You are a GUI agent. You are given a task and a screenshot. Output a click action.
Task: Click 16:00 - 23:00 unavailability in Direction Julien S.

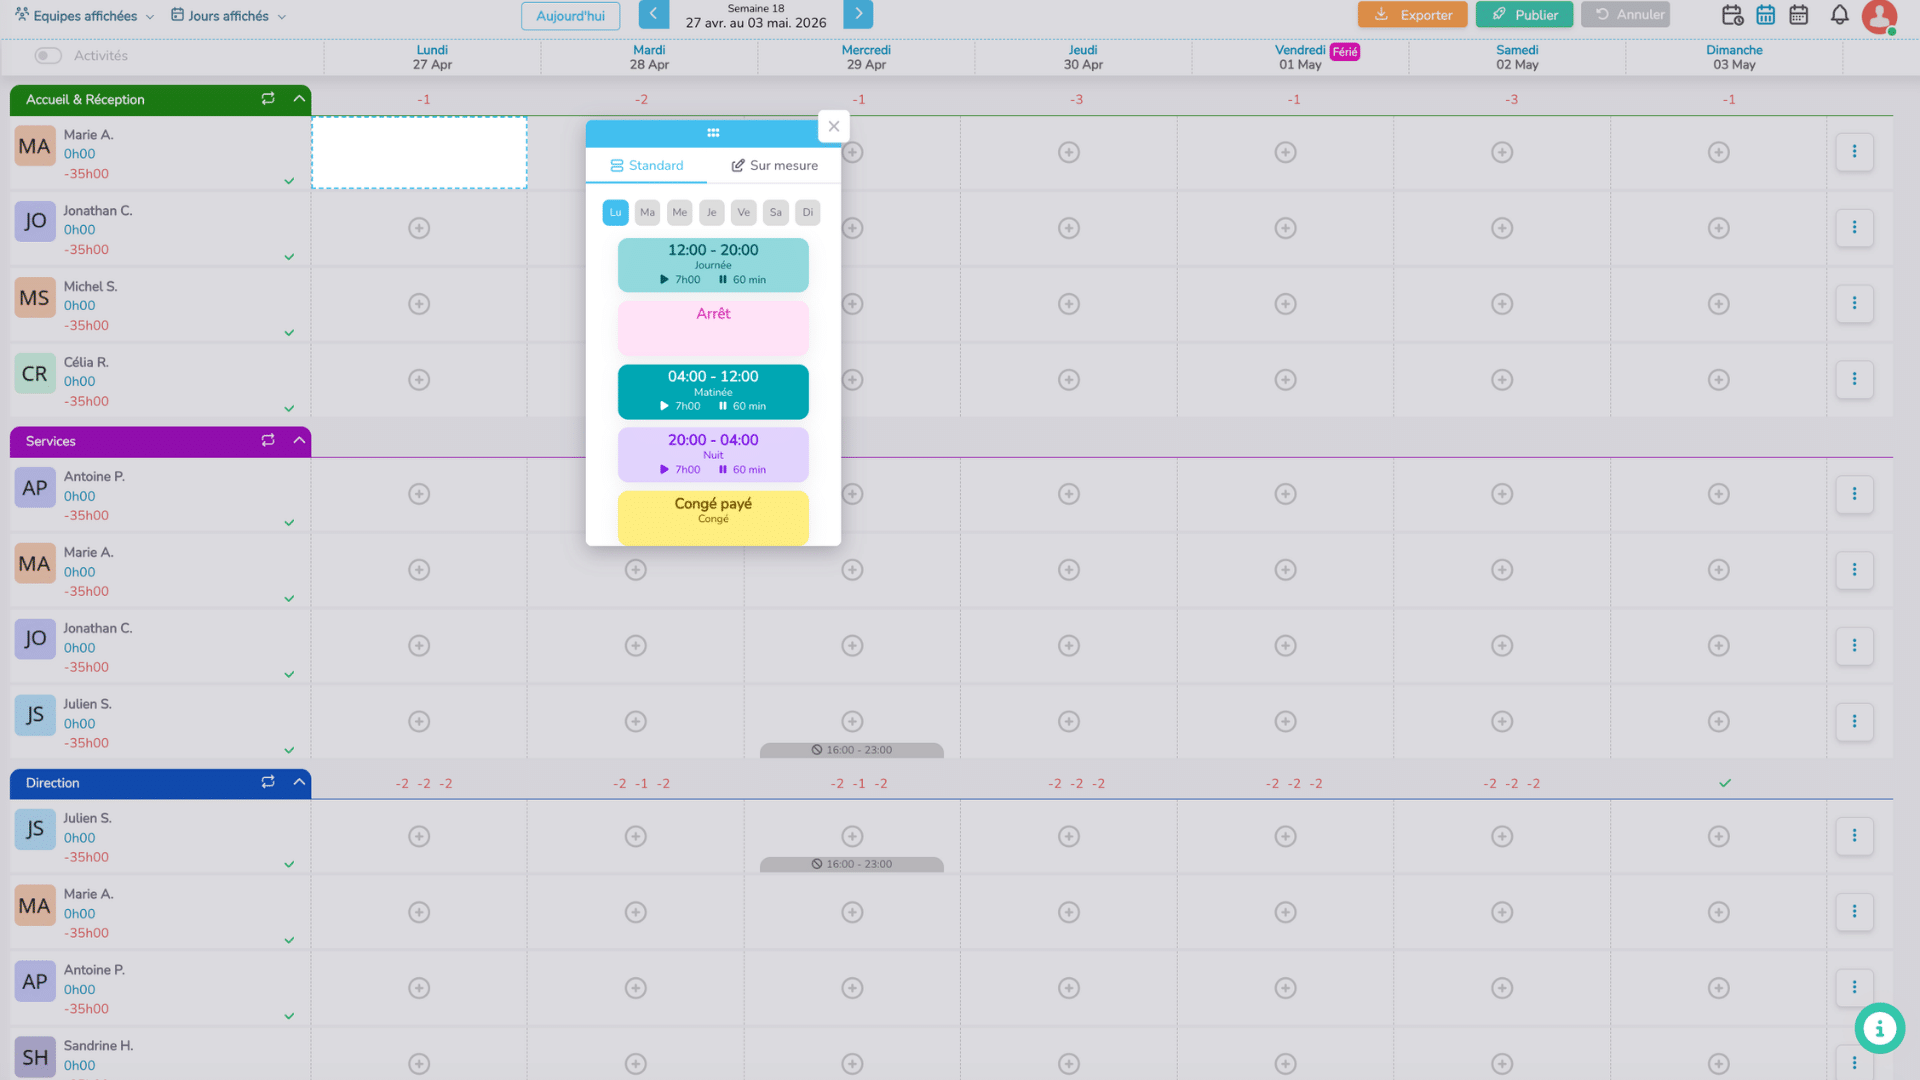[x=852, y=864]
